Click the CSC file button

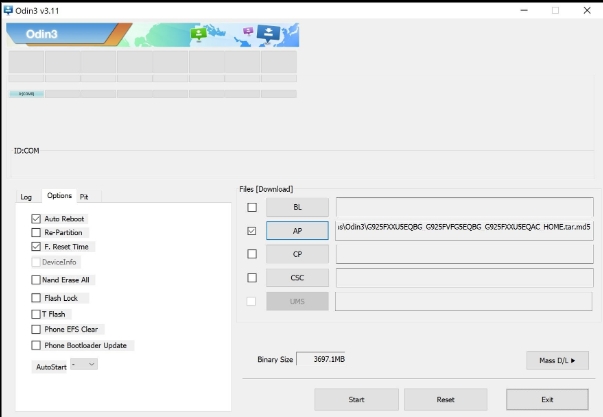[x=297, y=277]
